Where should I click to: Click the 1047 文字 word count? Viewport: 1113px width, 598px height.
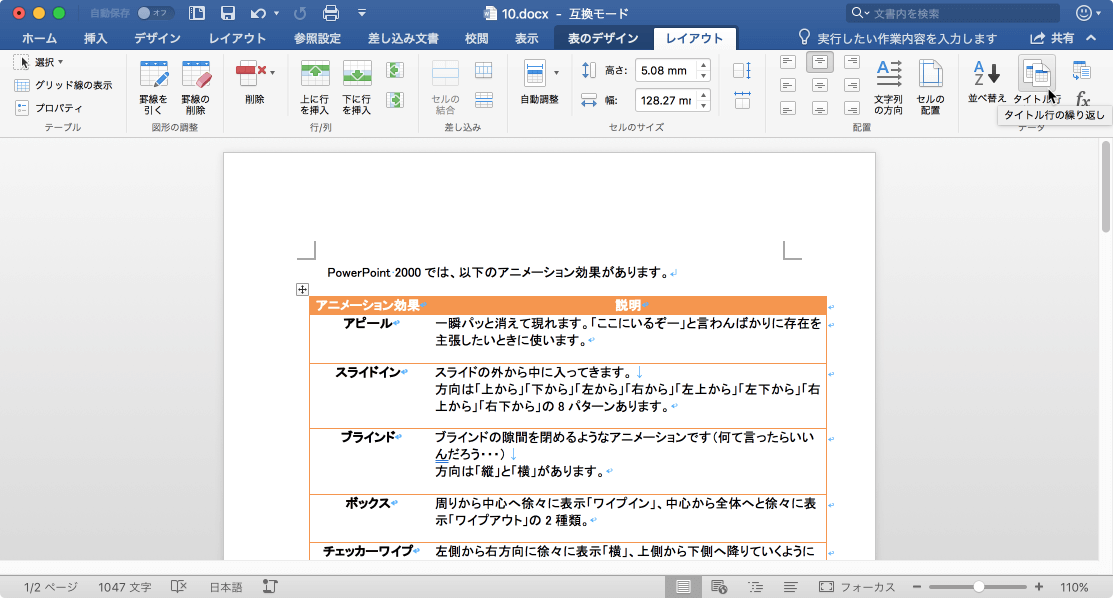coord(124,587)
